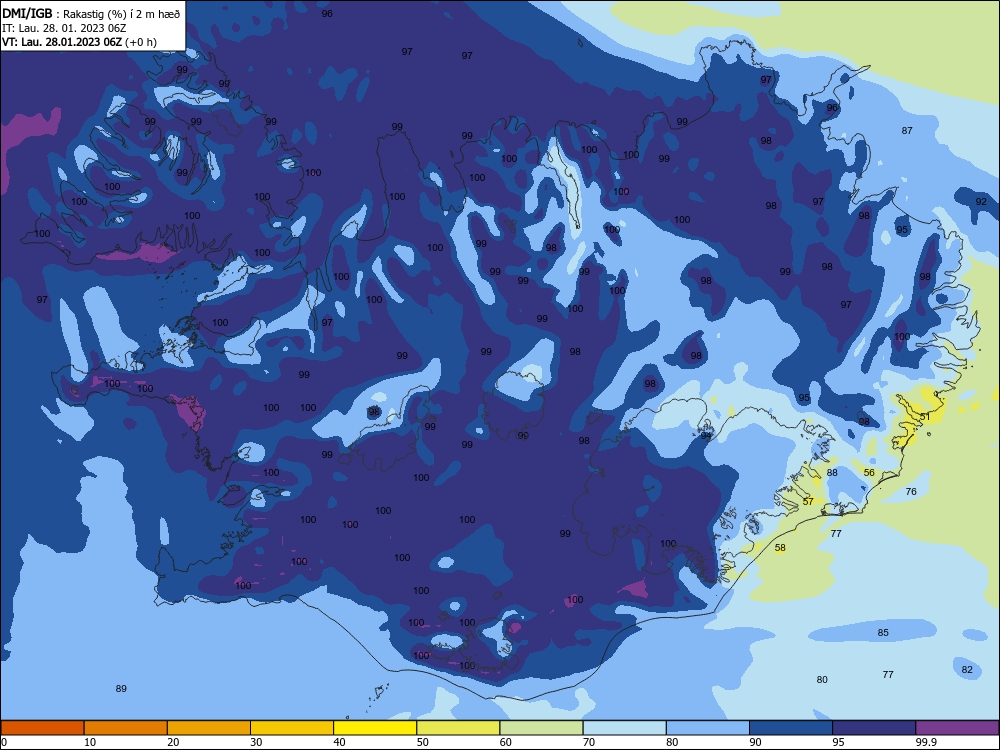Image resolution: width=1000 pixels, height=750 pixels.
Task: Click the humidity value '58' on southeast coast
Action: click(x=781, y=548)
